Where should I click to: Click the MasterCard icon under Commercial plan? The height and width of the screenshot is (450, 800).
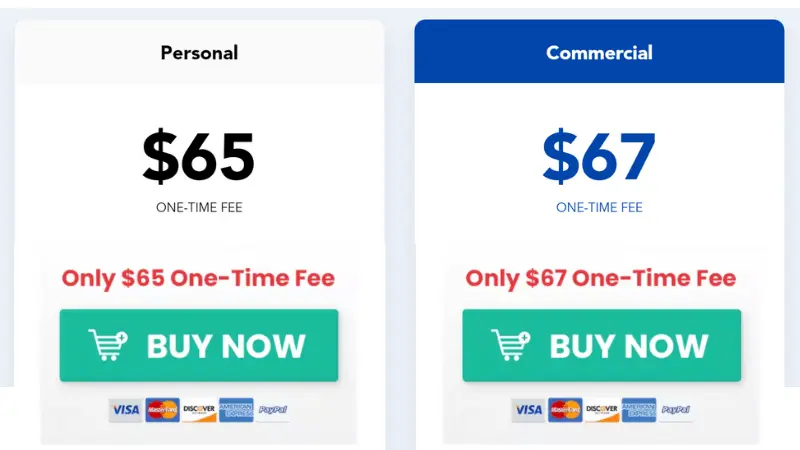pos(565,410)
